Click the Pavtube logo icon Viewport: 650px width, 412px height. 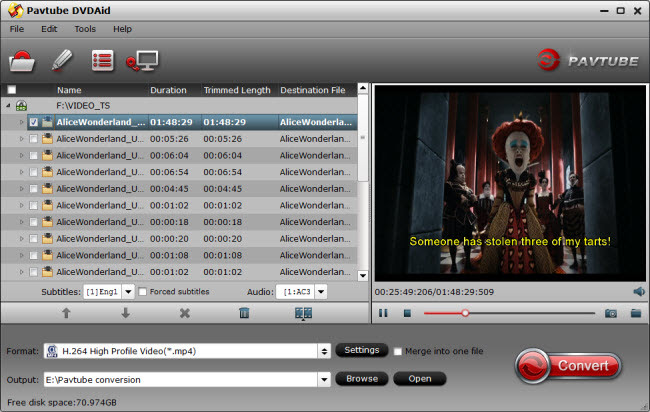(548, 61)
